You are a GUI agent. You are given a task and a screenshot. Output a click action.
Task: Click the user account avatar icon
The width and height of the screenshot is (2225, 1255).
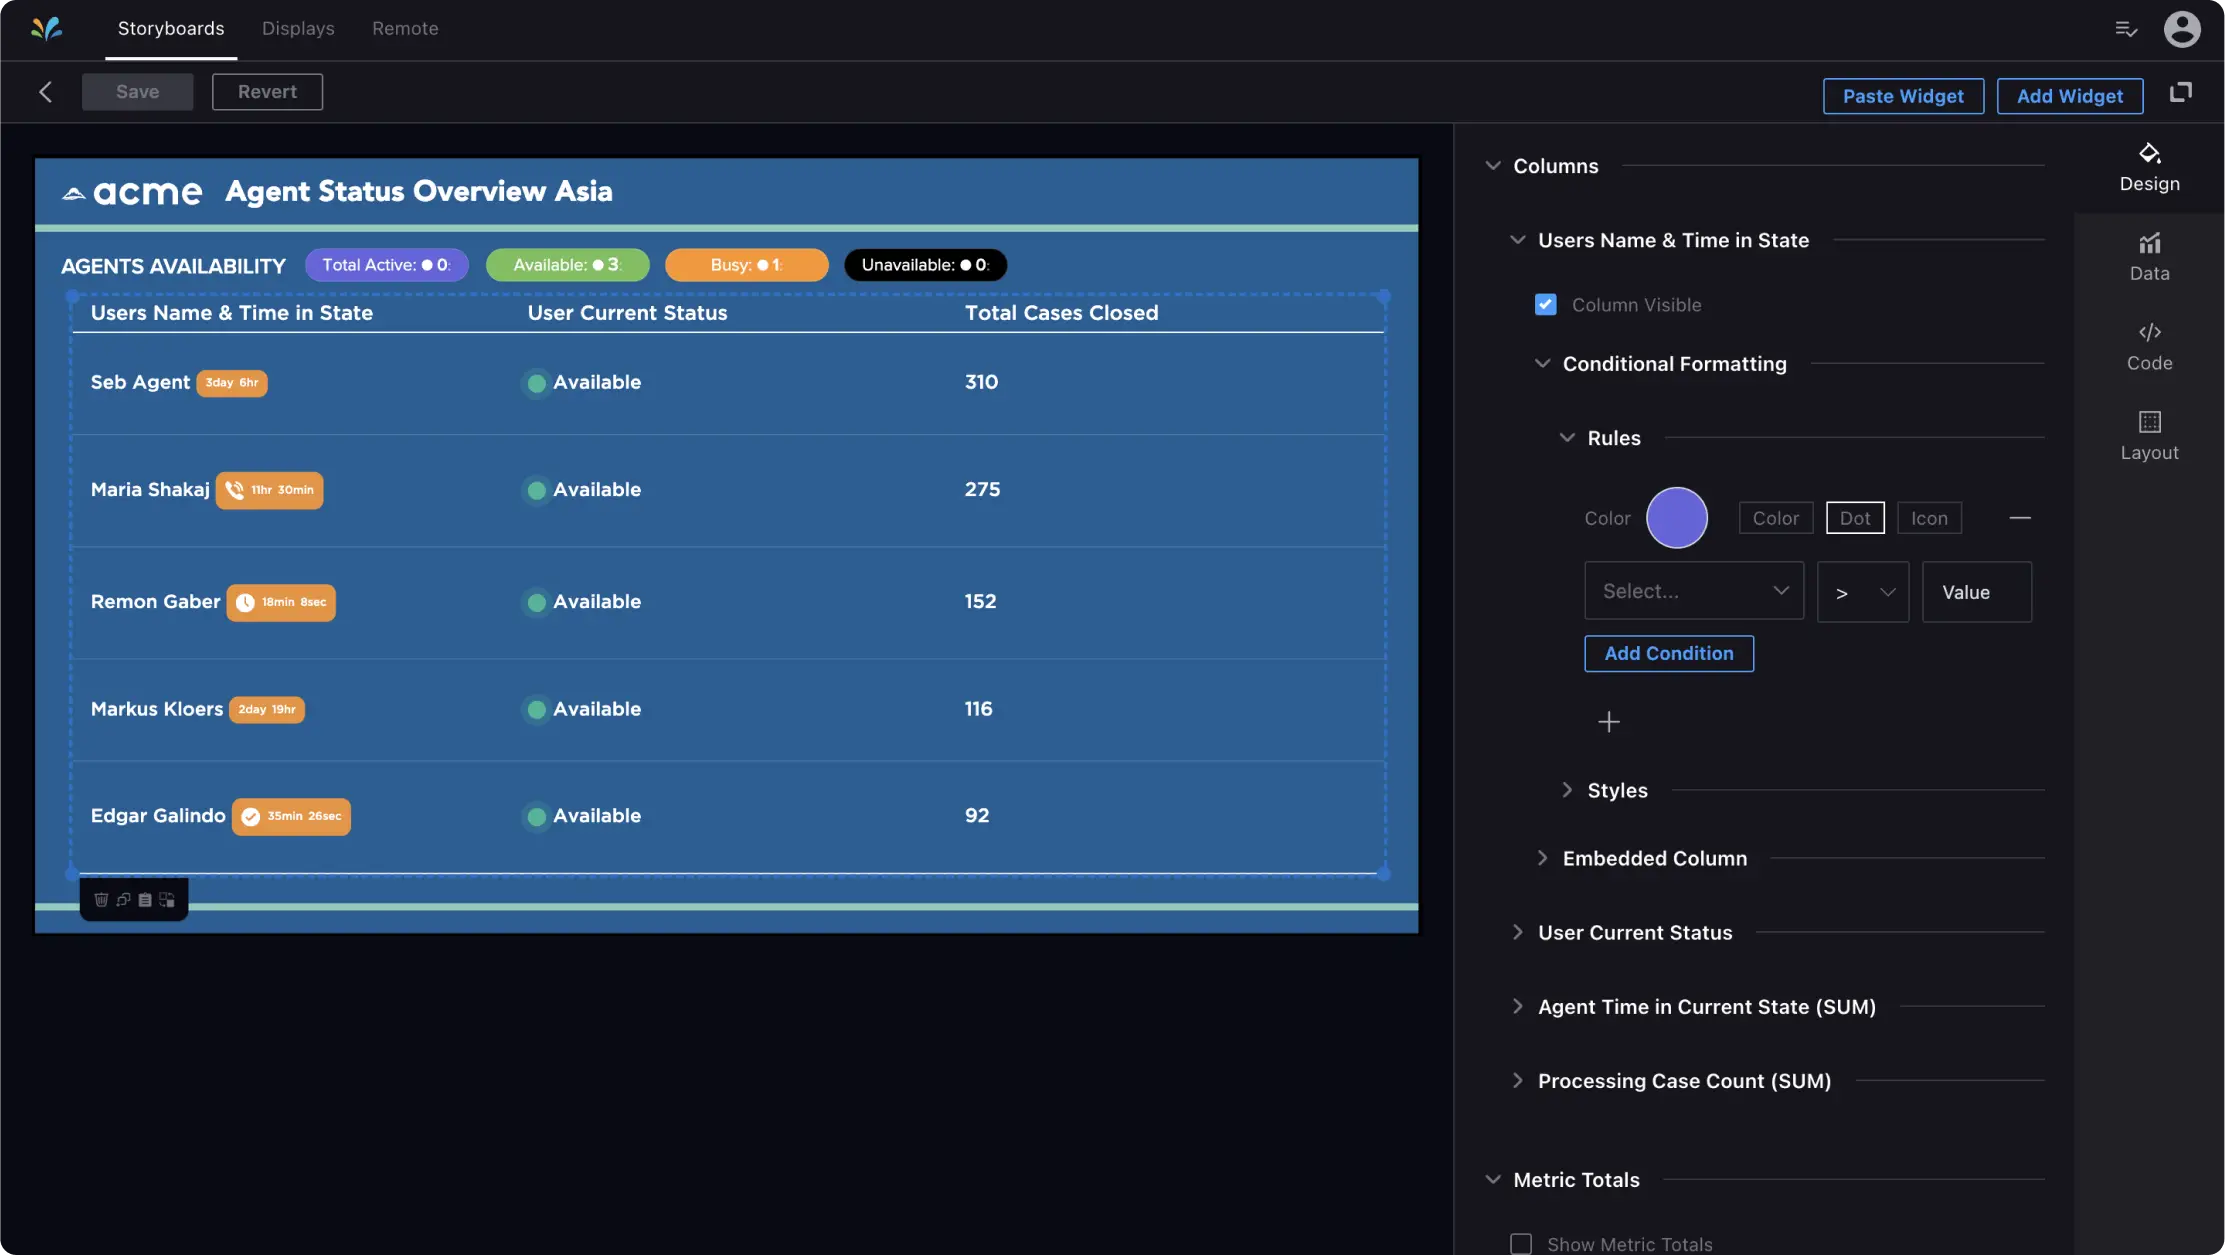click(2181, 29)
